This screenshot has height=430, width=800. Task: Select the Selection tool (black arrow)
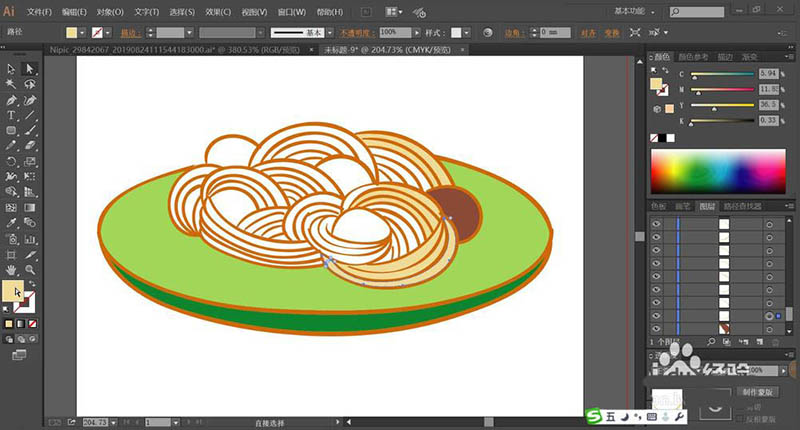11,68
